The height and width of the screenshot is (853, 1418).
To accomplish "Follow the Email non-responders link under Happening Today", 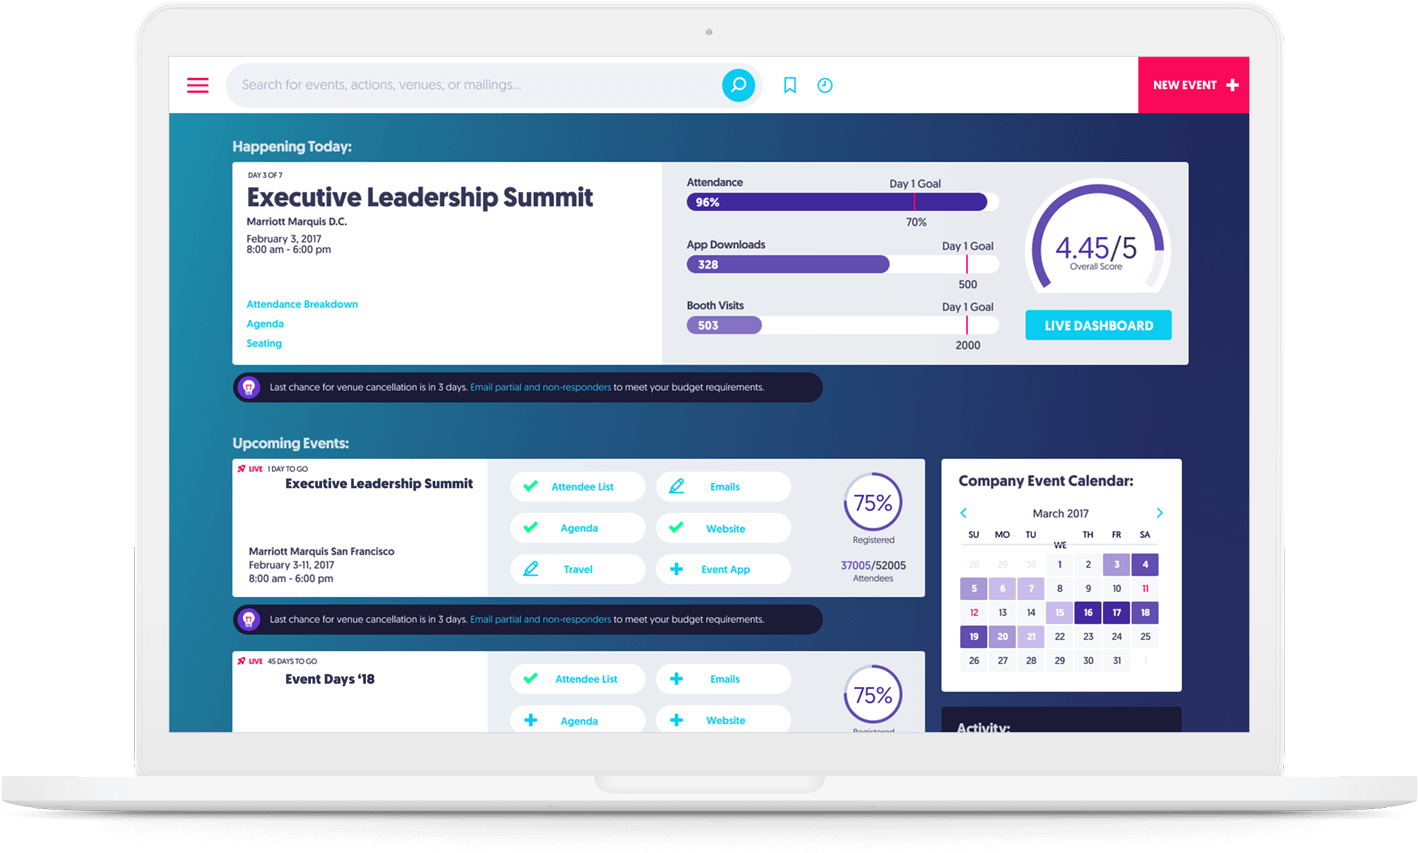I will 540,387.
